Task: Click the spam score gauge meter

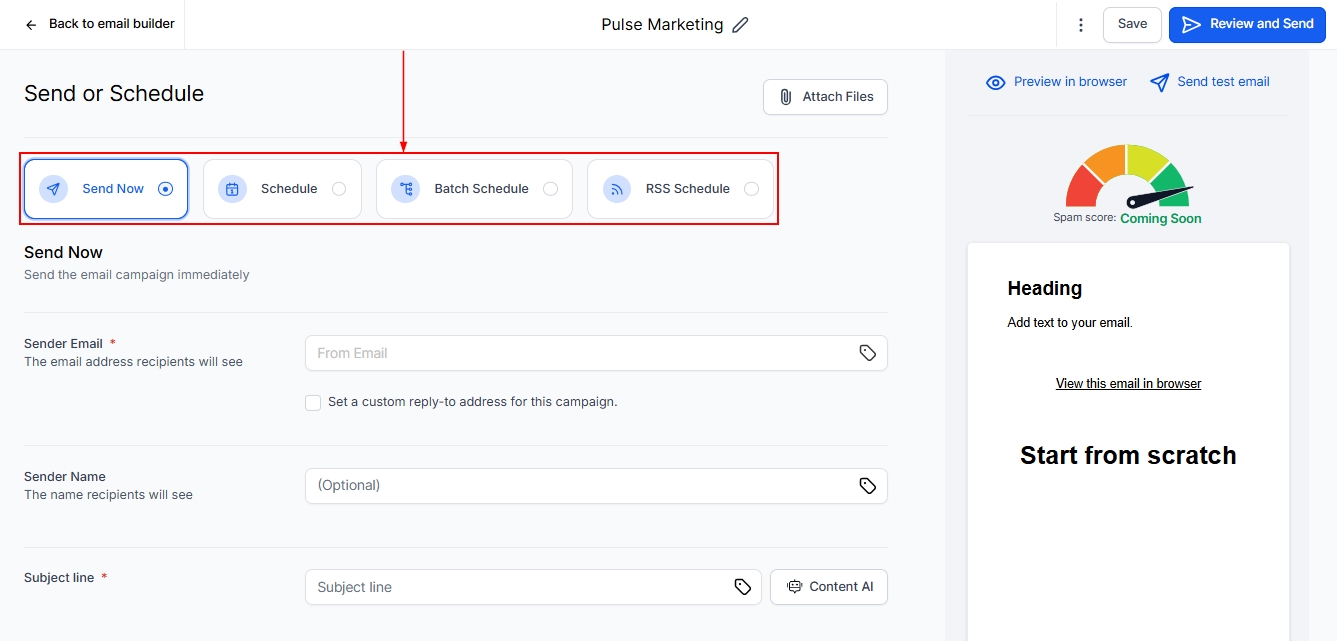Action: (1127, 178)
